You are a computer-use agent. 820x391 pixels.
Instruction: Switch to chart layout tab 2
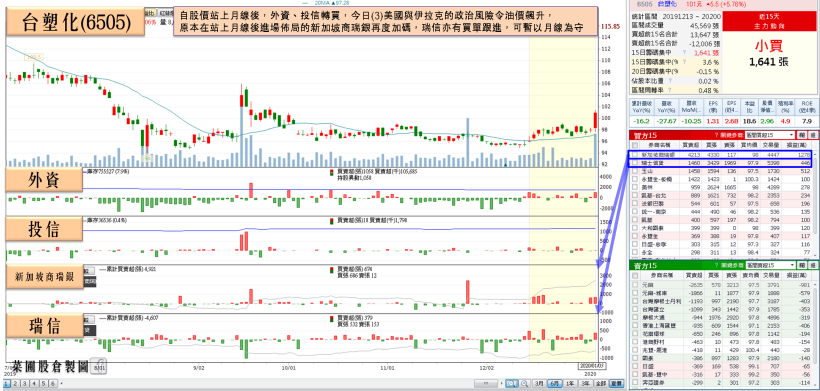pyautogui.click(x=15, y=384)
